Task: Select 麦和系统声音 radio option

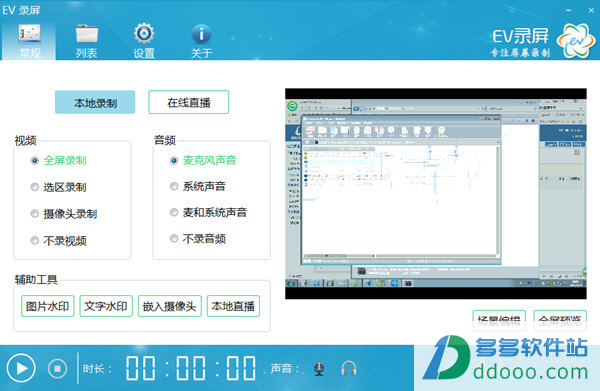Action: click(x=174, y=212)
